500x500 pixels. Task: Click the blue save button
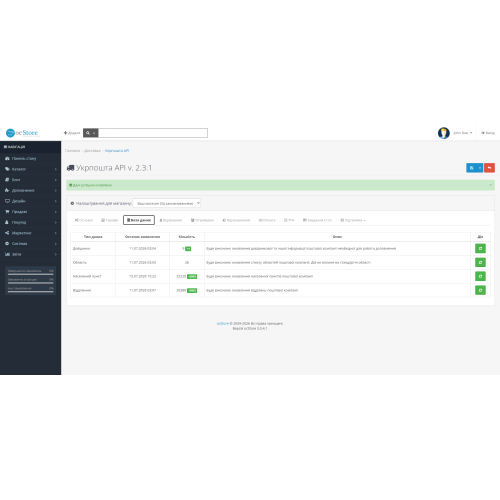point(471,168)
